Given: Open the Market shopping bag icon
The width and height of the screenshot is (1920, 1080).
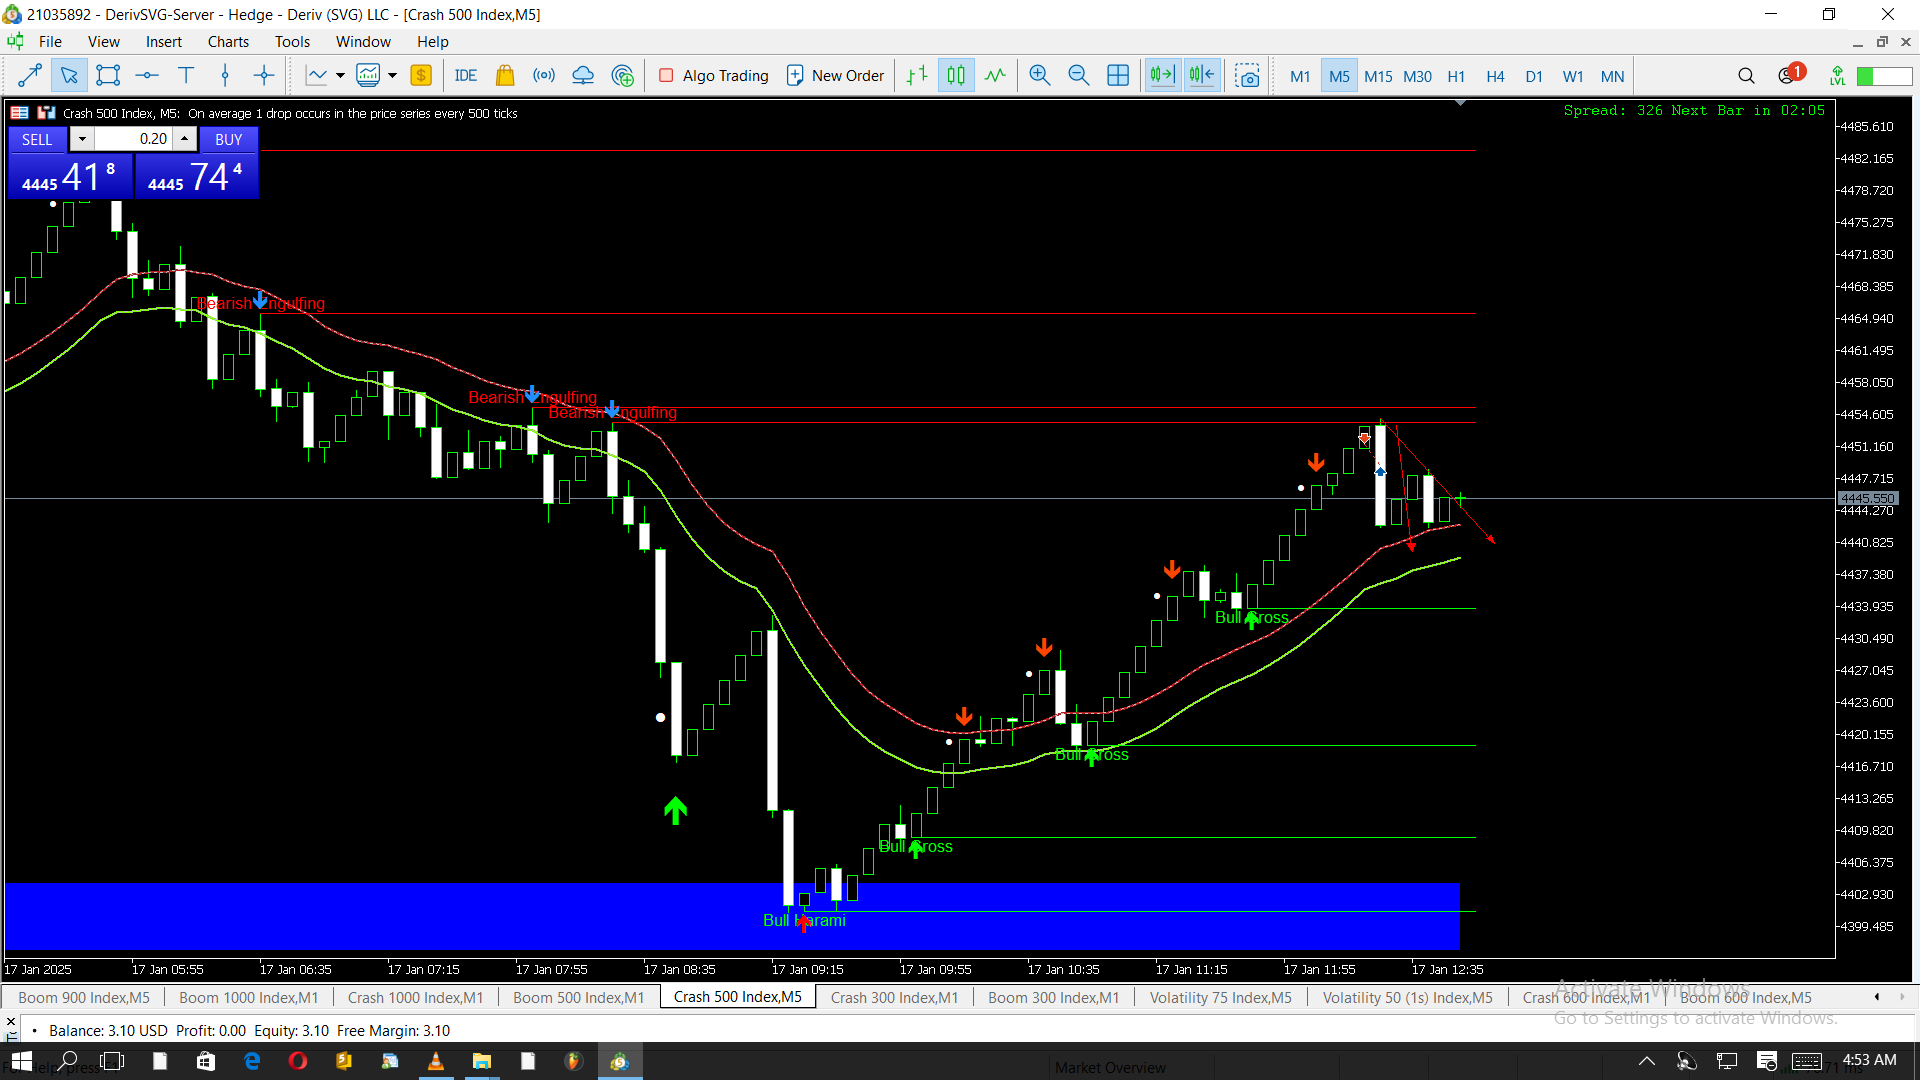Looking at the screenshot, I should tap(505, 75).
